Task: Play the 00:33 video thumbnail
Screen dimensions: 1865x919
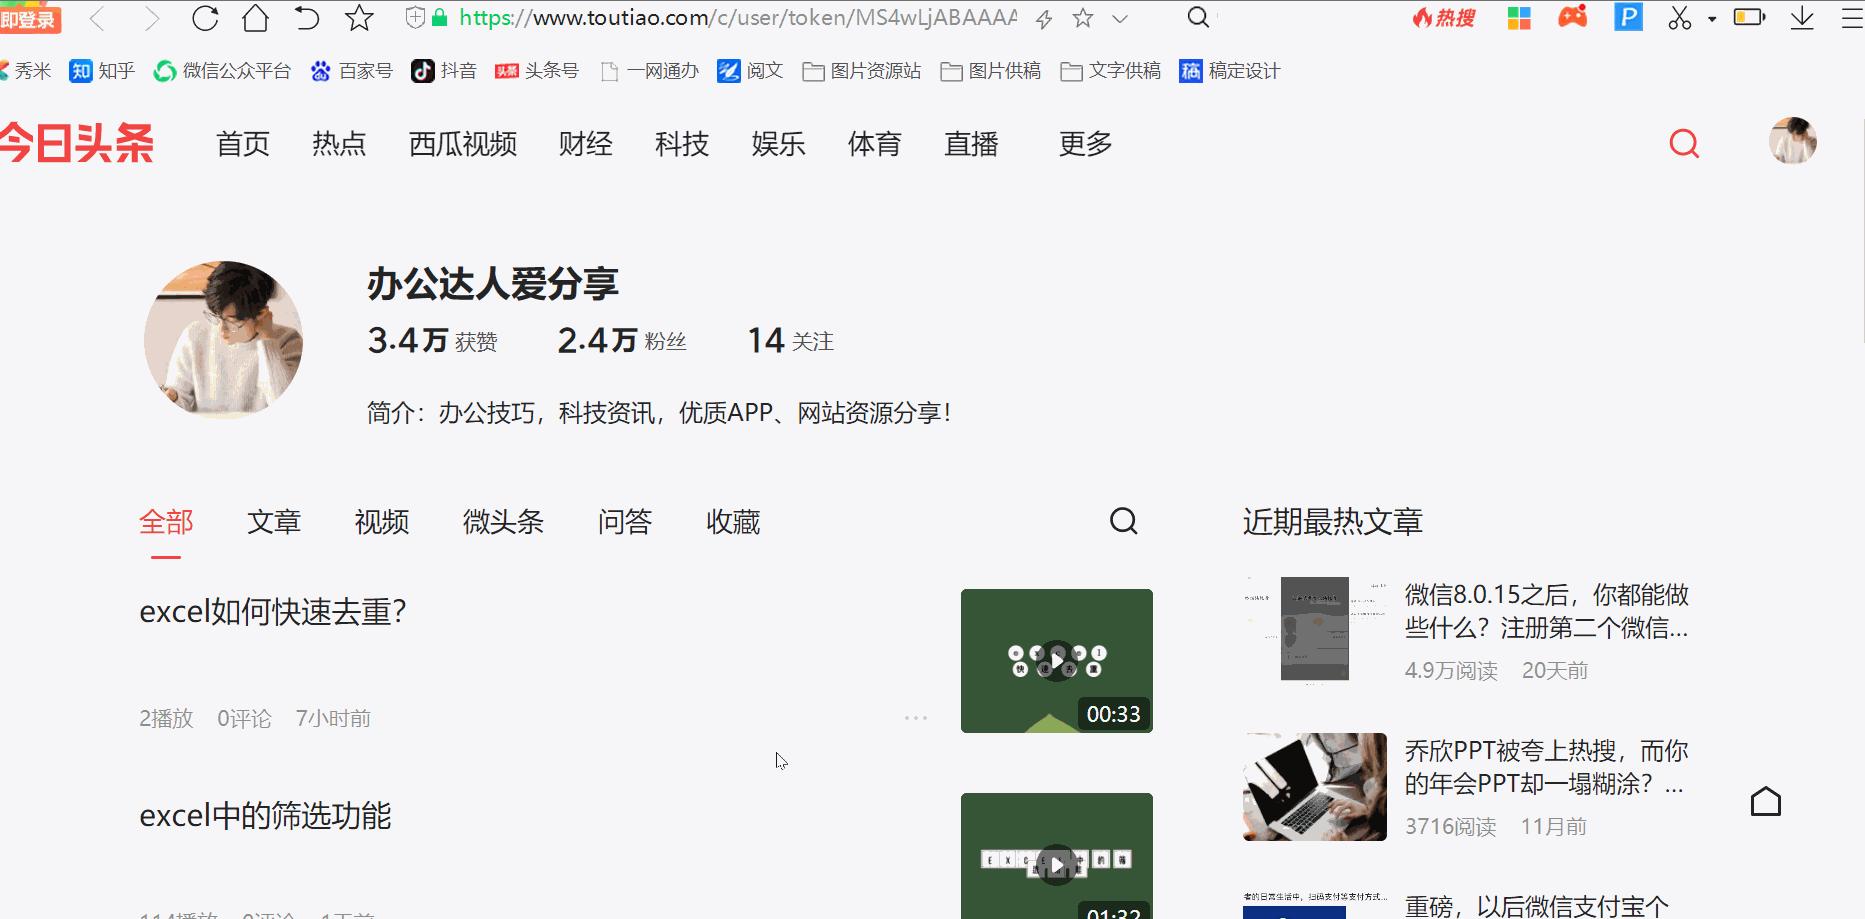Action: pyautogui.click(x=1057, y=660)
